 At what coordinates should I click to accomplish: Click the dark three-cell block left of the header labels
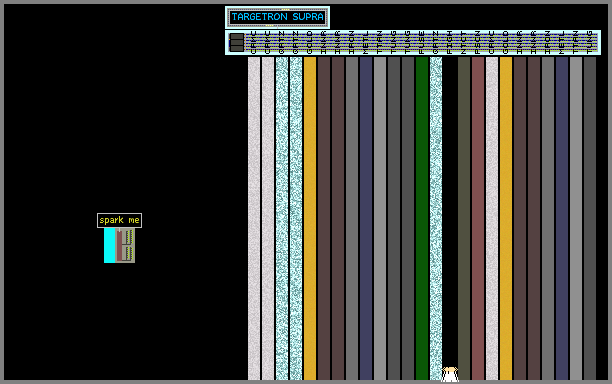(x=237, y=42)
